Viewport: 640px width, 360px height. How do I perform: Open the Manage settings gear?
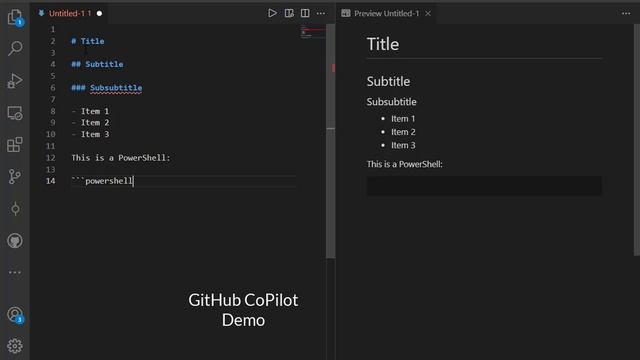click(15, 346)
